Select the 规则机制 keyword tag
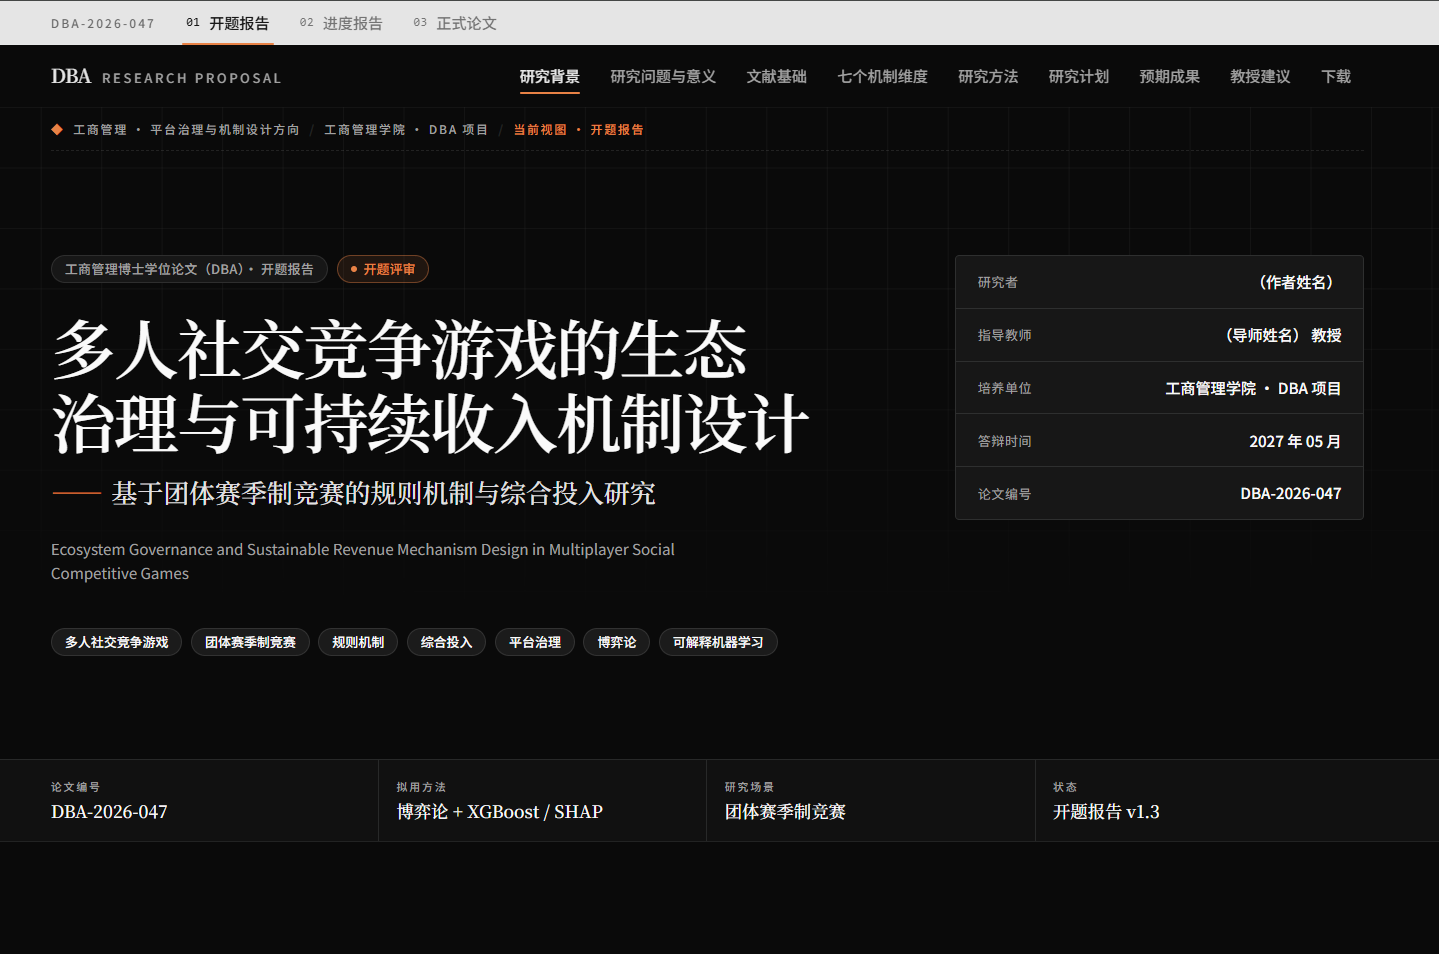1439x954 pixels. point(358,642)
